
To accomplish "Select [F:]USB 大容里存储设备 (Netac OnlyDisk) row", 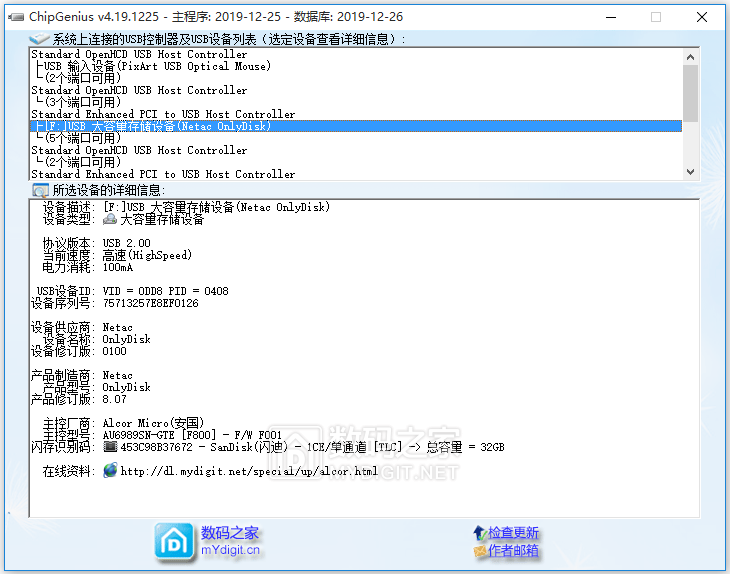I will (x=356, y=126).
